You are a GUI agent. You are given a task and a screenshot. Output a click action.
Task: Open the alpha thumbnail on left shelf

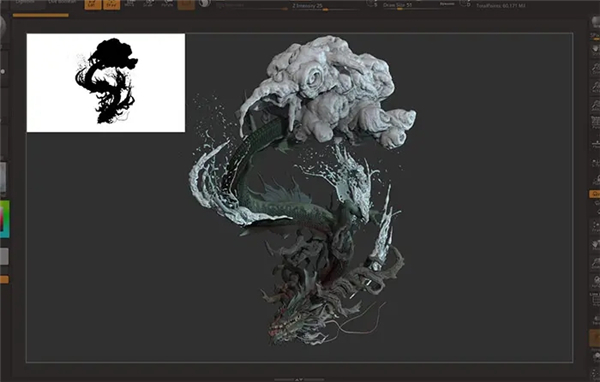(x=3, y=178)
